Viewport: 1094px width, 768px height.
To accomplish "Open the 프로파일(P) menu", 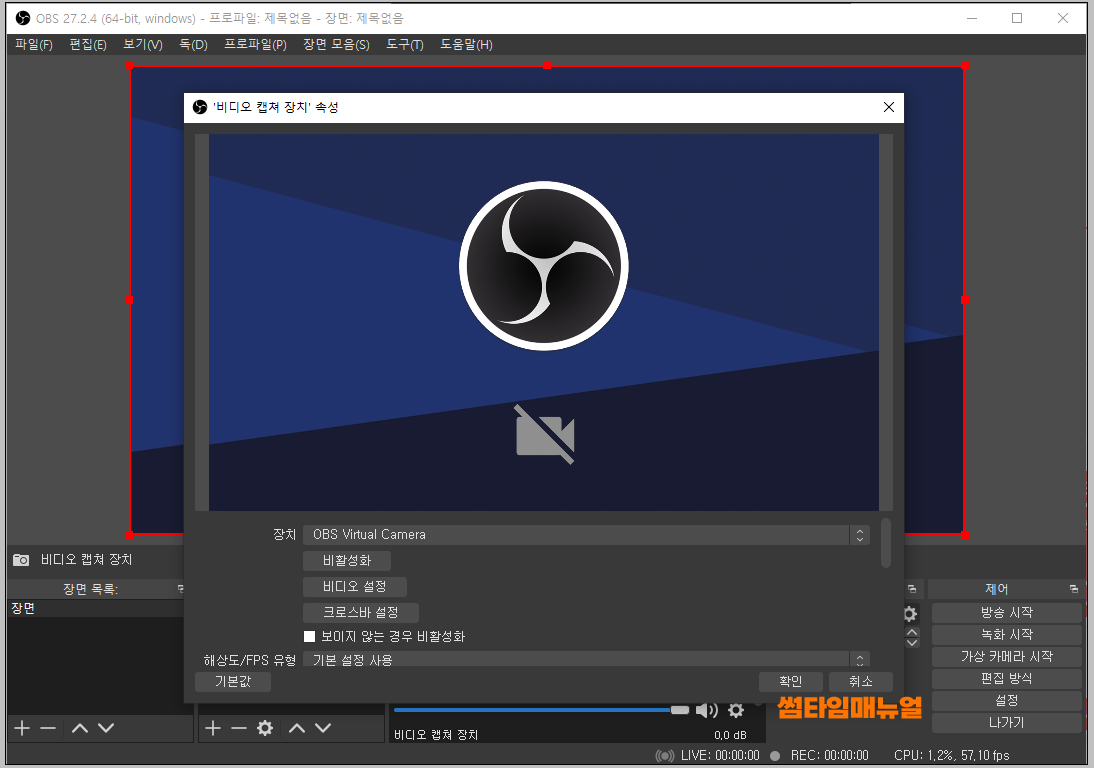I will [x=255, y=45].
